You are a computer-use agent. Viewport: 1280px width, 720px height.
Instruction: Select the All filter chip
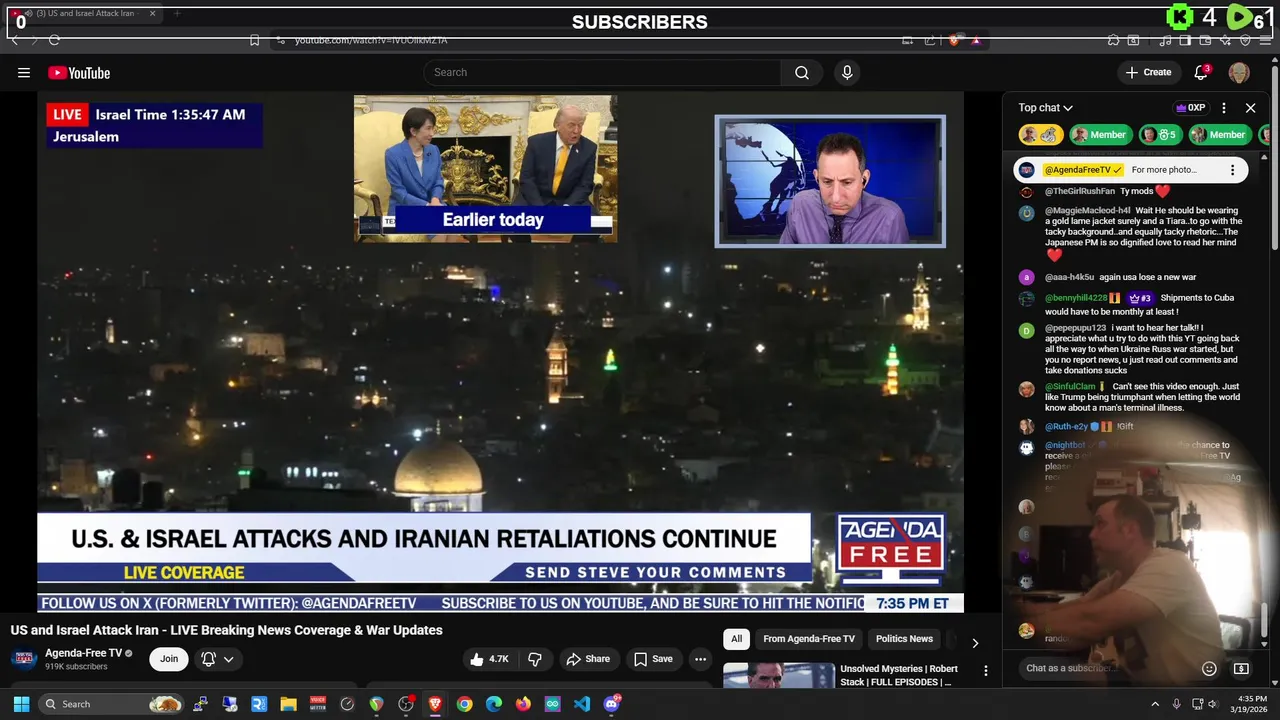[736, 639]
